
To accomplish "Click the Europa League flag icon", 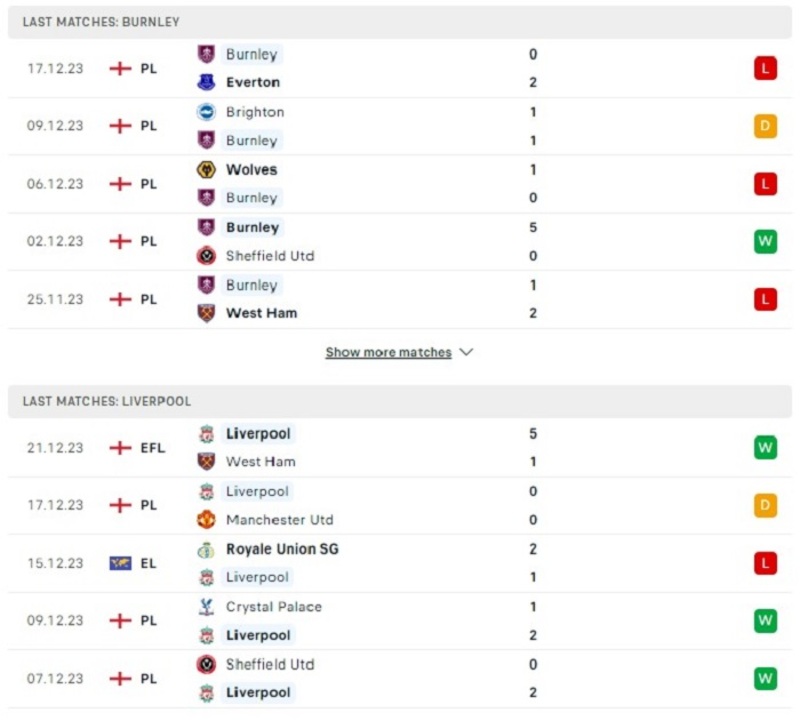I will click(120, 563).
